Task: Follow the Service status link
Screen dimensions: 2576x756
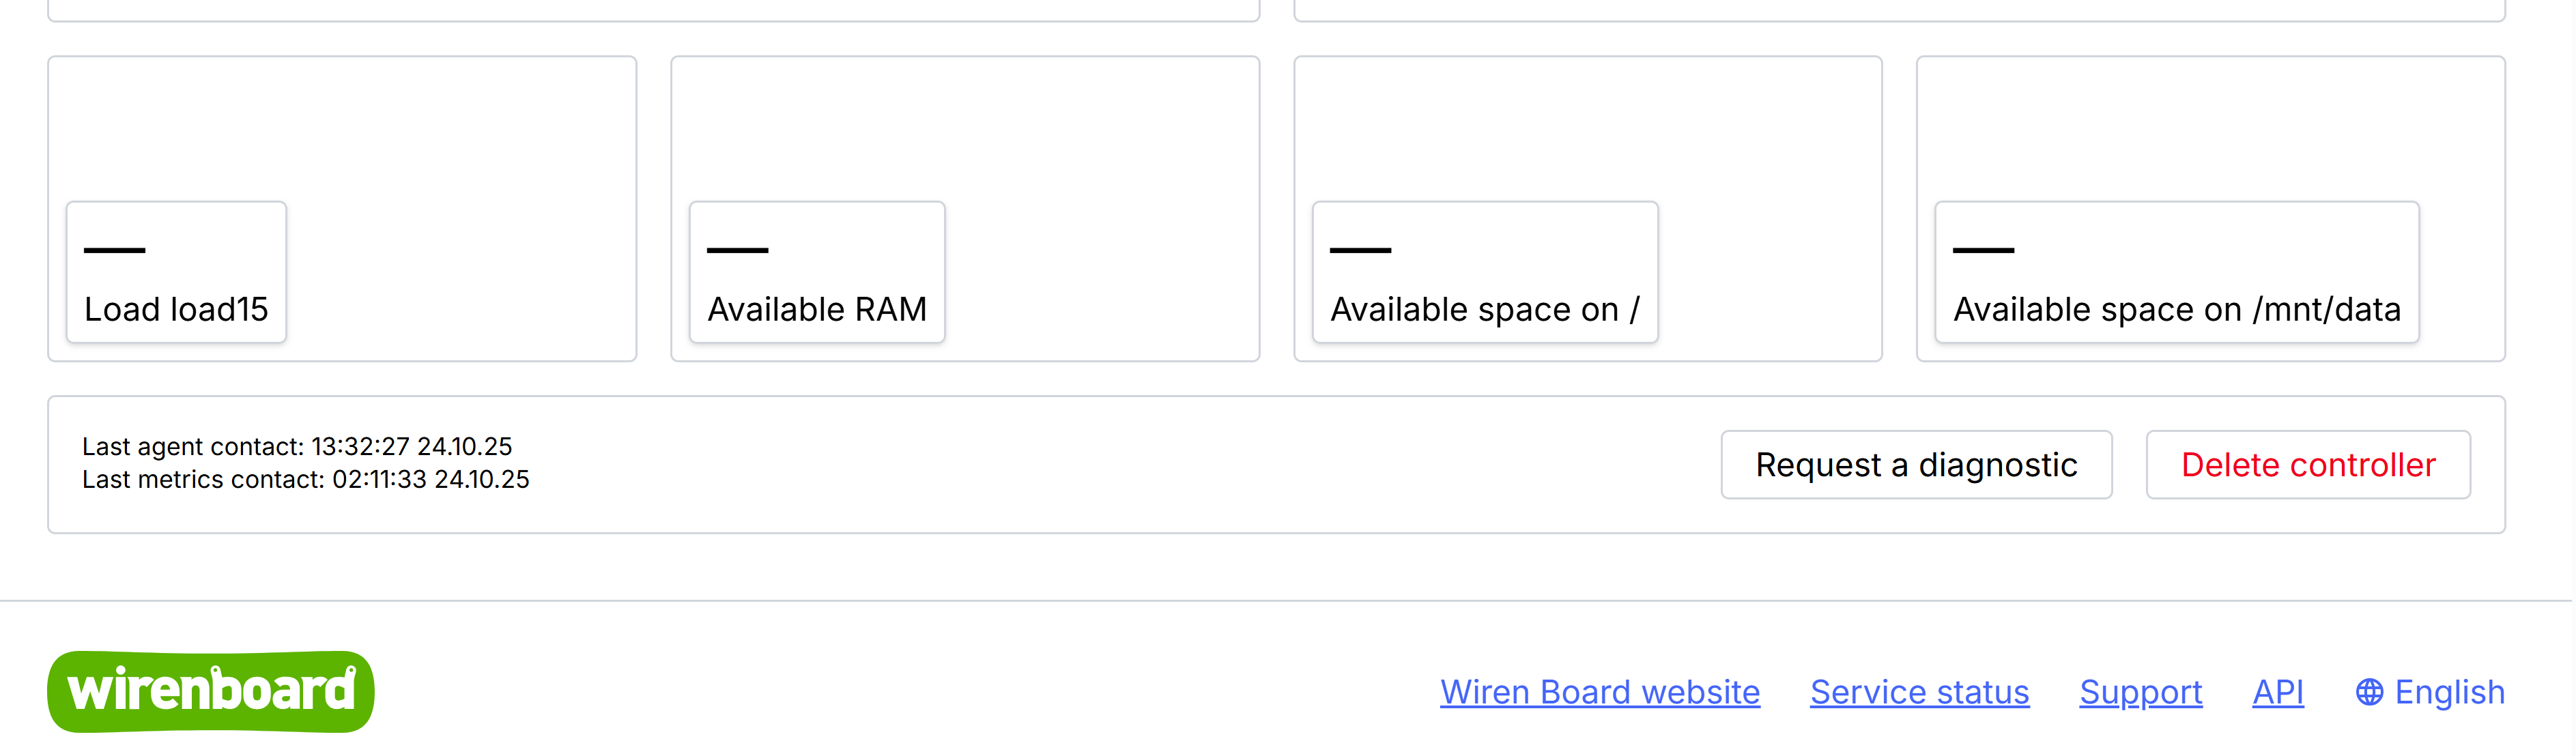Action: click(x=1919, y=692)
